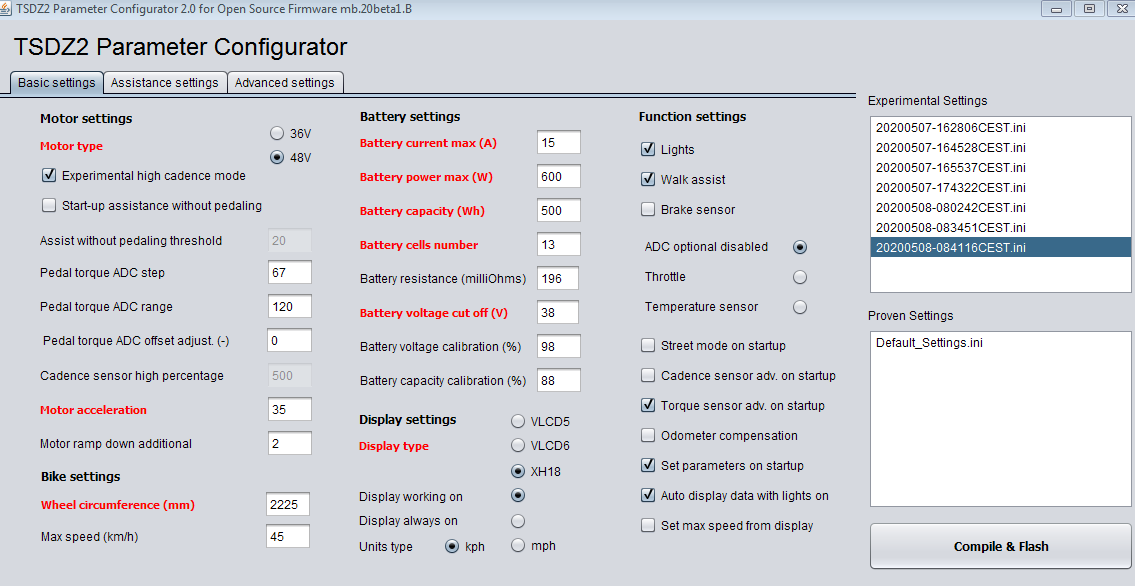Toggle the Lights checkbox
This screenshot has width=1135, height=586.
tap(648, 149)
